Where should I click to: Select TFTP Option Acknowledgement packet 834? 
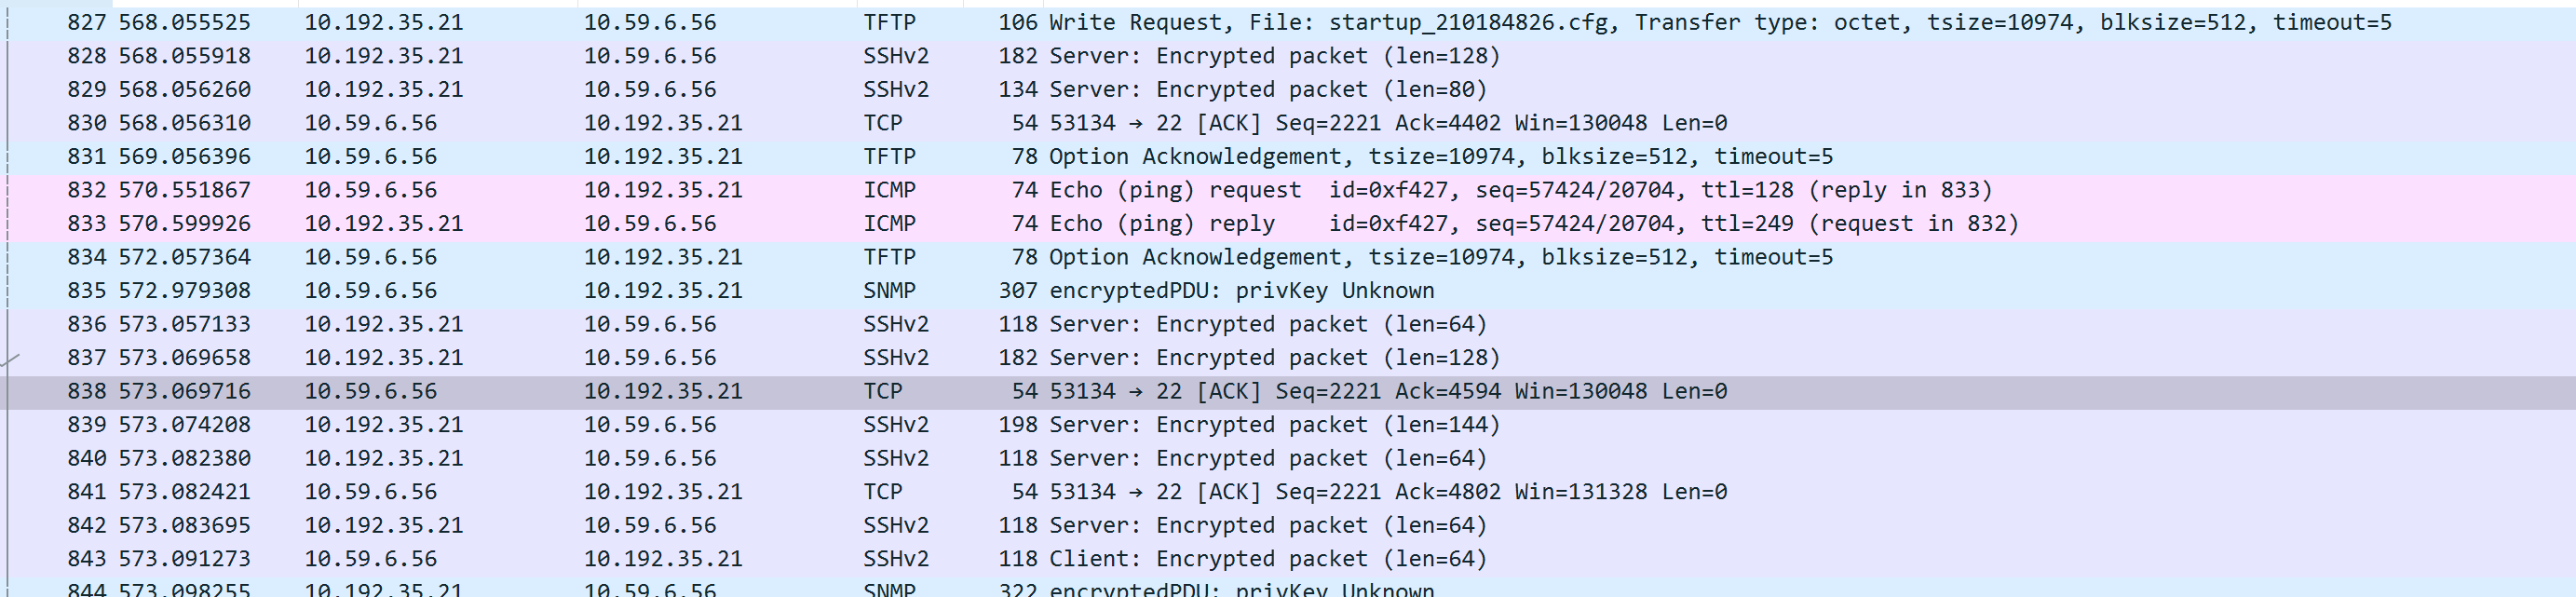click(1200, 257)
